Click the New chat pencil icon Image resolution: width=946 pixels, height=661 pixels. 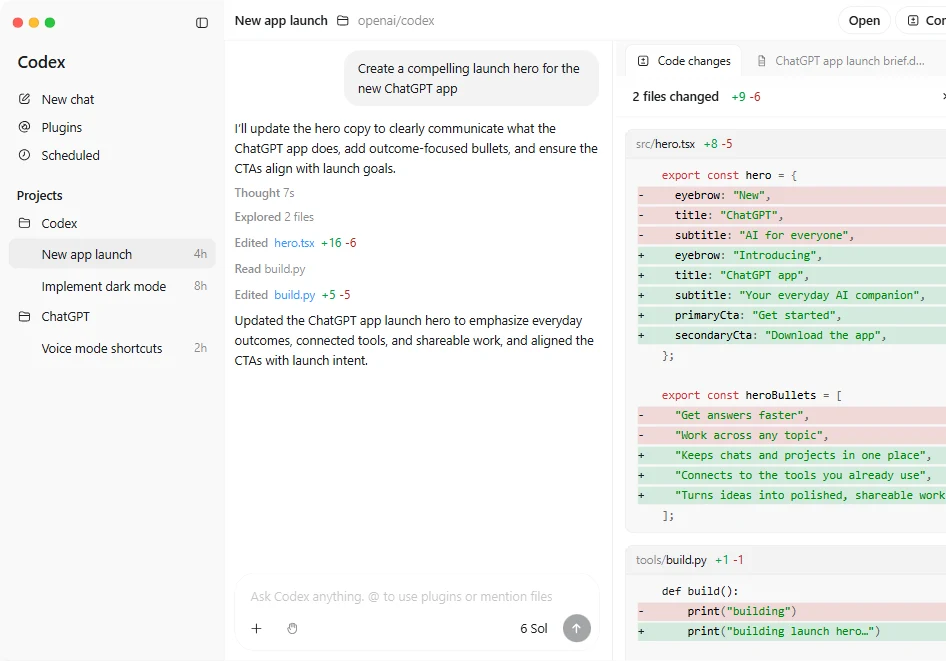point(24,99)
